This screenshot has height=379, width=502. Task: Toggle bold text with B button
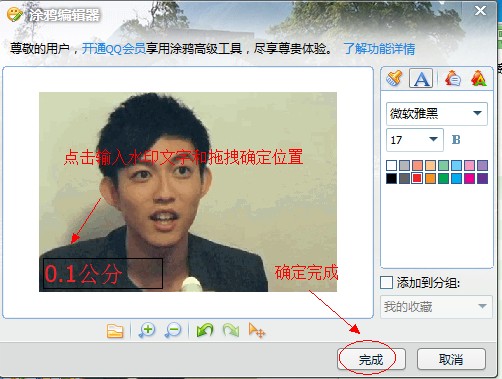[x=456, y=140]
